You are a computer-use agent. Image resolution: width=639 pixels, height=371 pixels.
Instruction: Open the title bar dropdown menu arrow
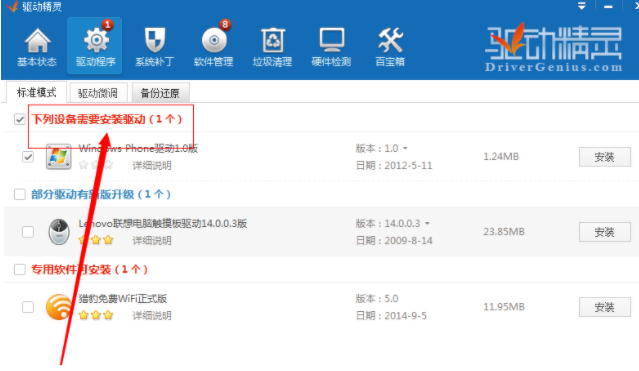click(582, 6)
